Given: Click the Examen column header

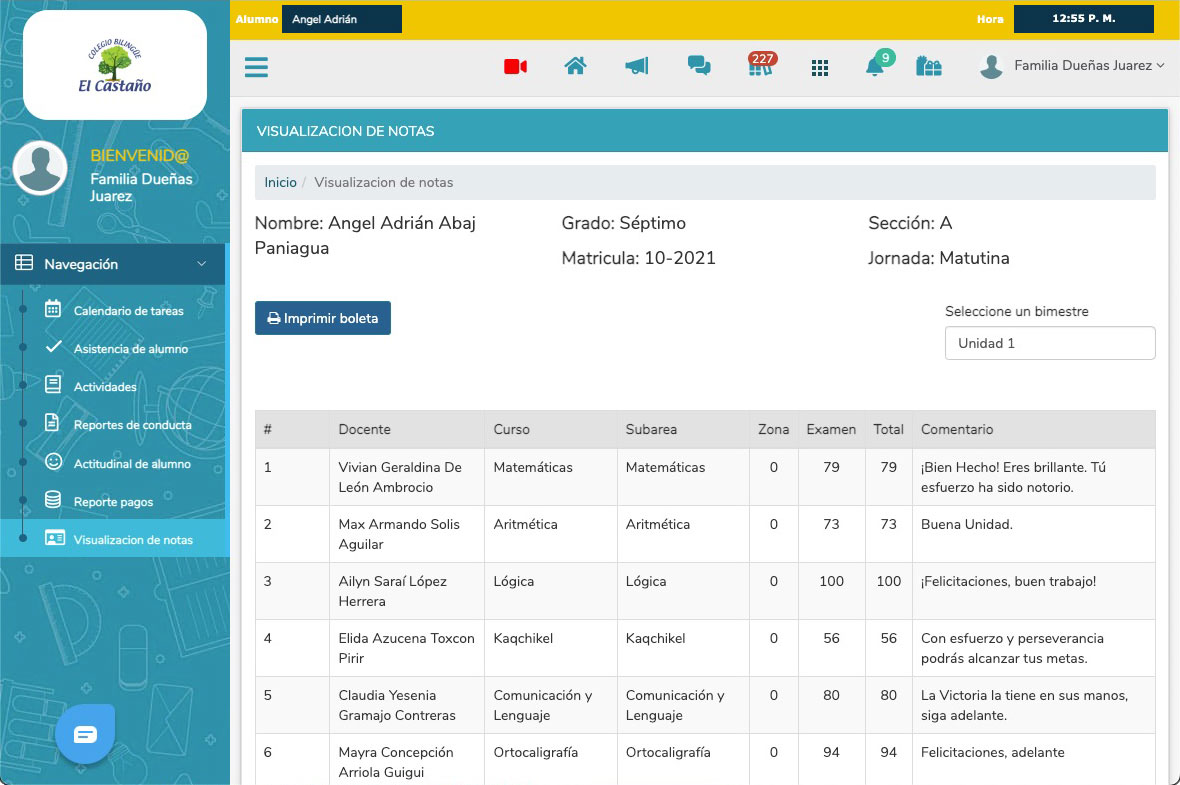Looking at the screenshot, I should pyautogui.click(x=831, y=430).
